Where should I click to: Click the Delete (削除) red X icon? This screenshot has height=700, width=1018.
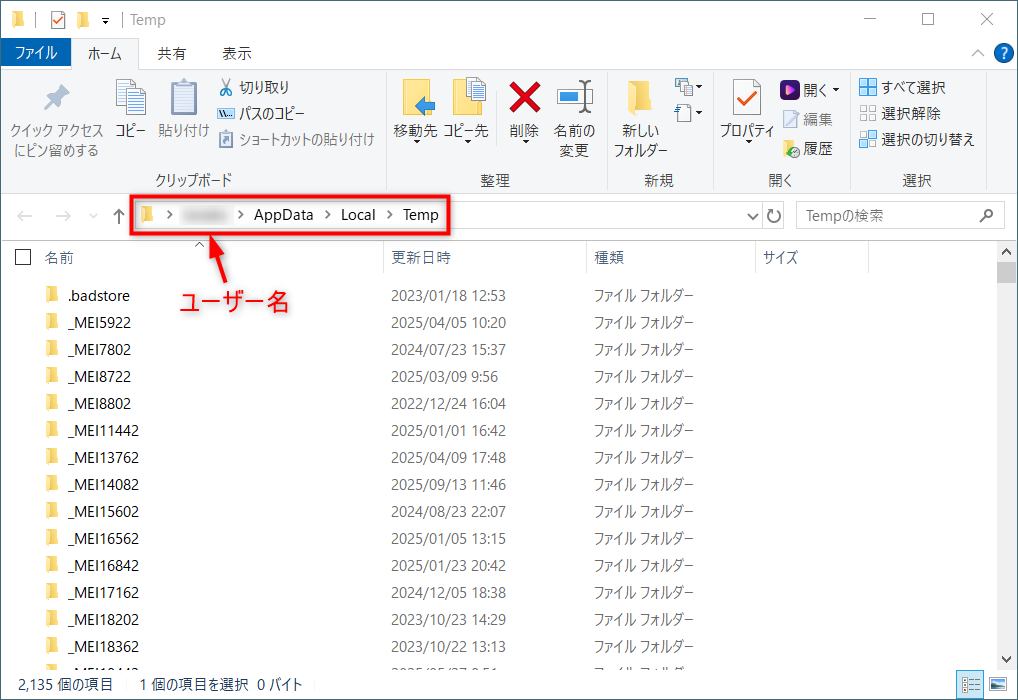[524, 99]
